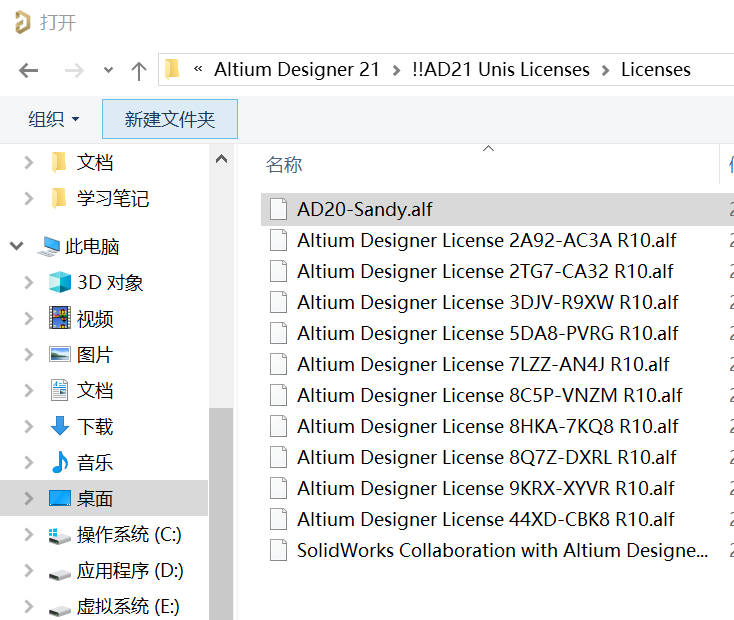This screenshot has height=620, width=734.
Task: Click file icon of SolidWorks Collaboration file
Action: (x=278, y=550)
